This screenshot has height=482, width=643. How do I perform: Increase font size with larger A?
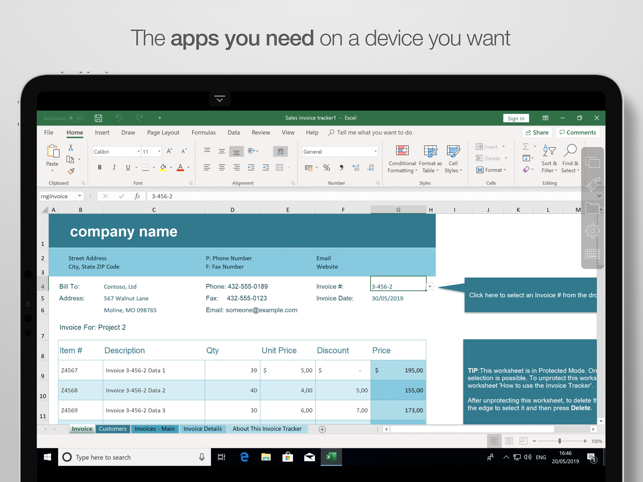click(x=169, y=151)
